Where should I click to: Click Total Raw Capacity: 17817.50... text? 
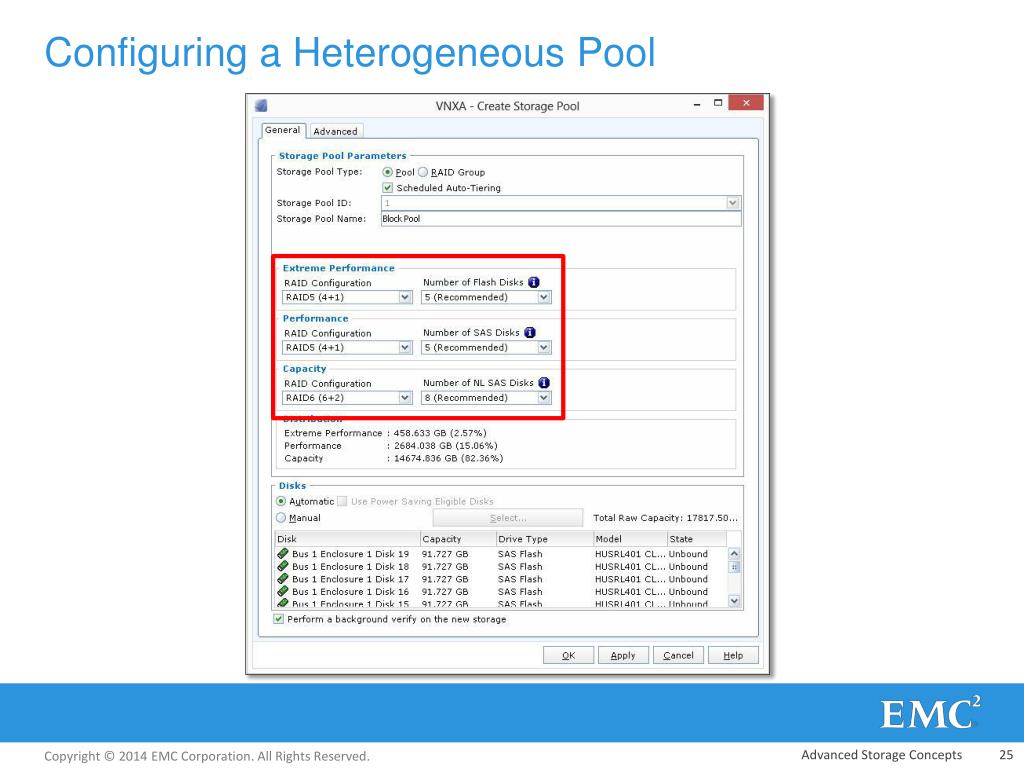(665, 518)
